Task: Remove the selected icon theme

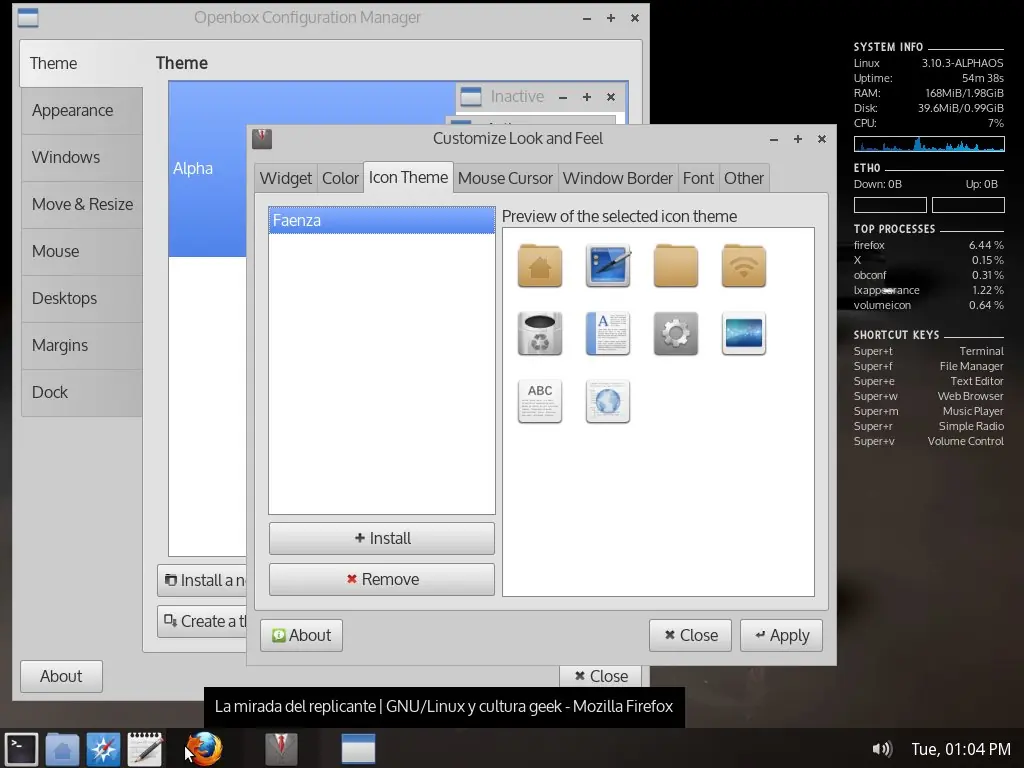Action: click(382, 579)
